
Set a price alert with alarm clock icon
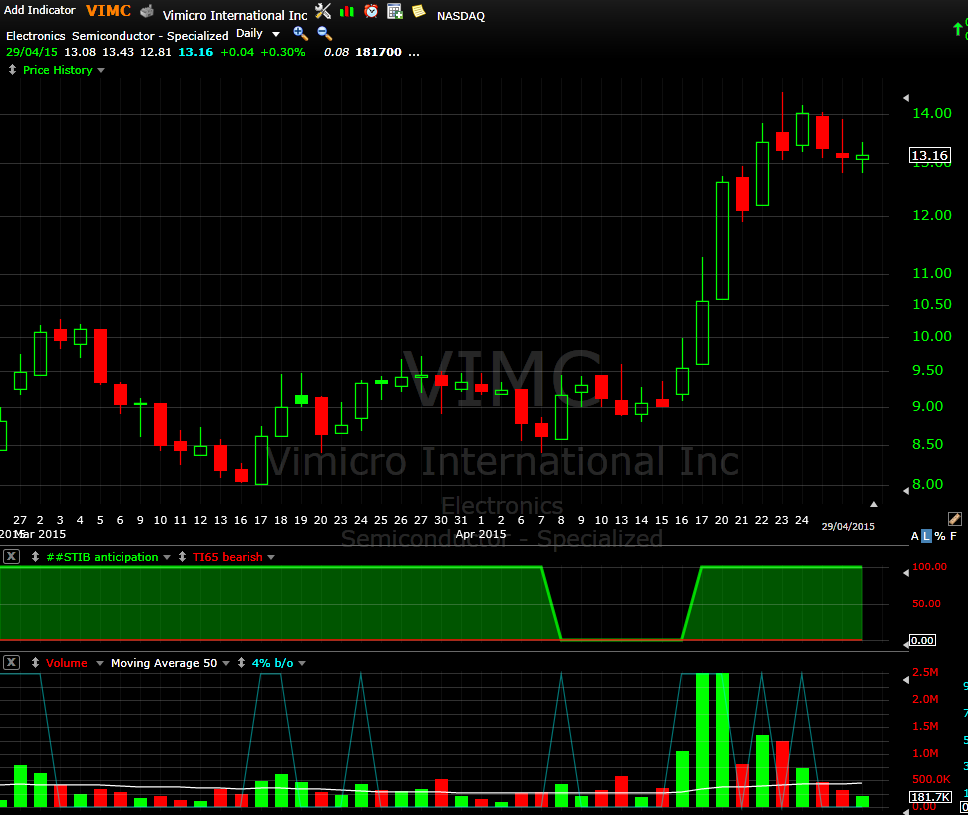click(x=371, y=11)
